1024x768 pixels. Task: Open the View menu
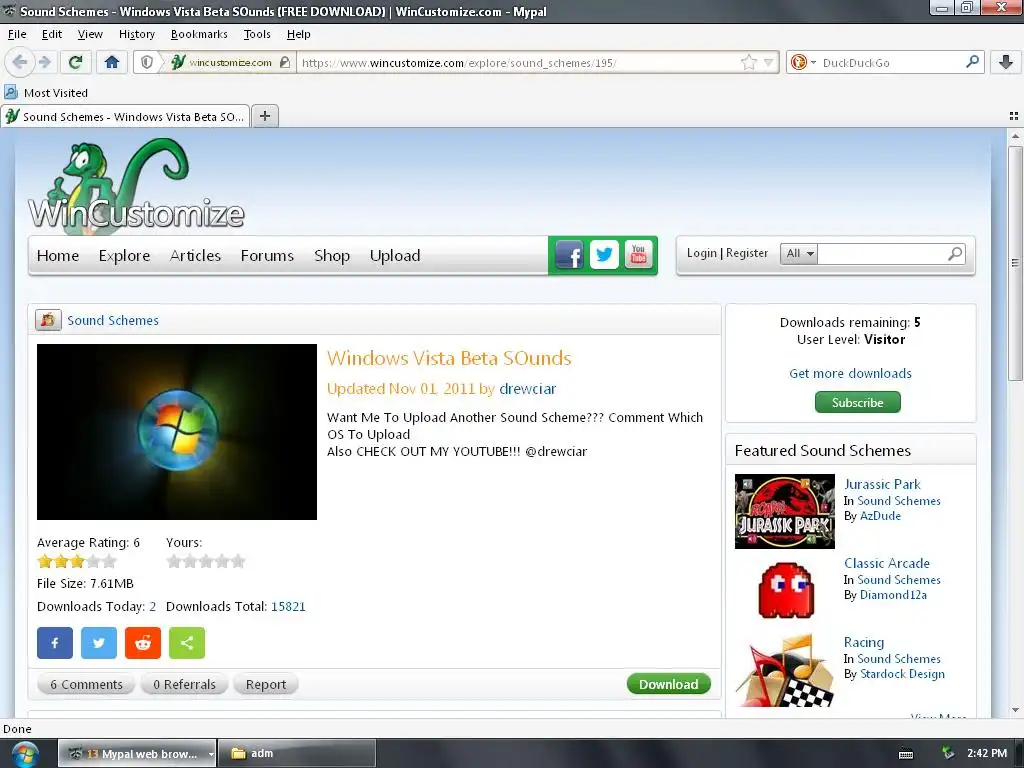click(90, 34)
